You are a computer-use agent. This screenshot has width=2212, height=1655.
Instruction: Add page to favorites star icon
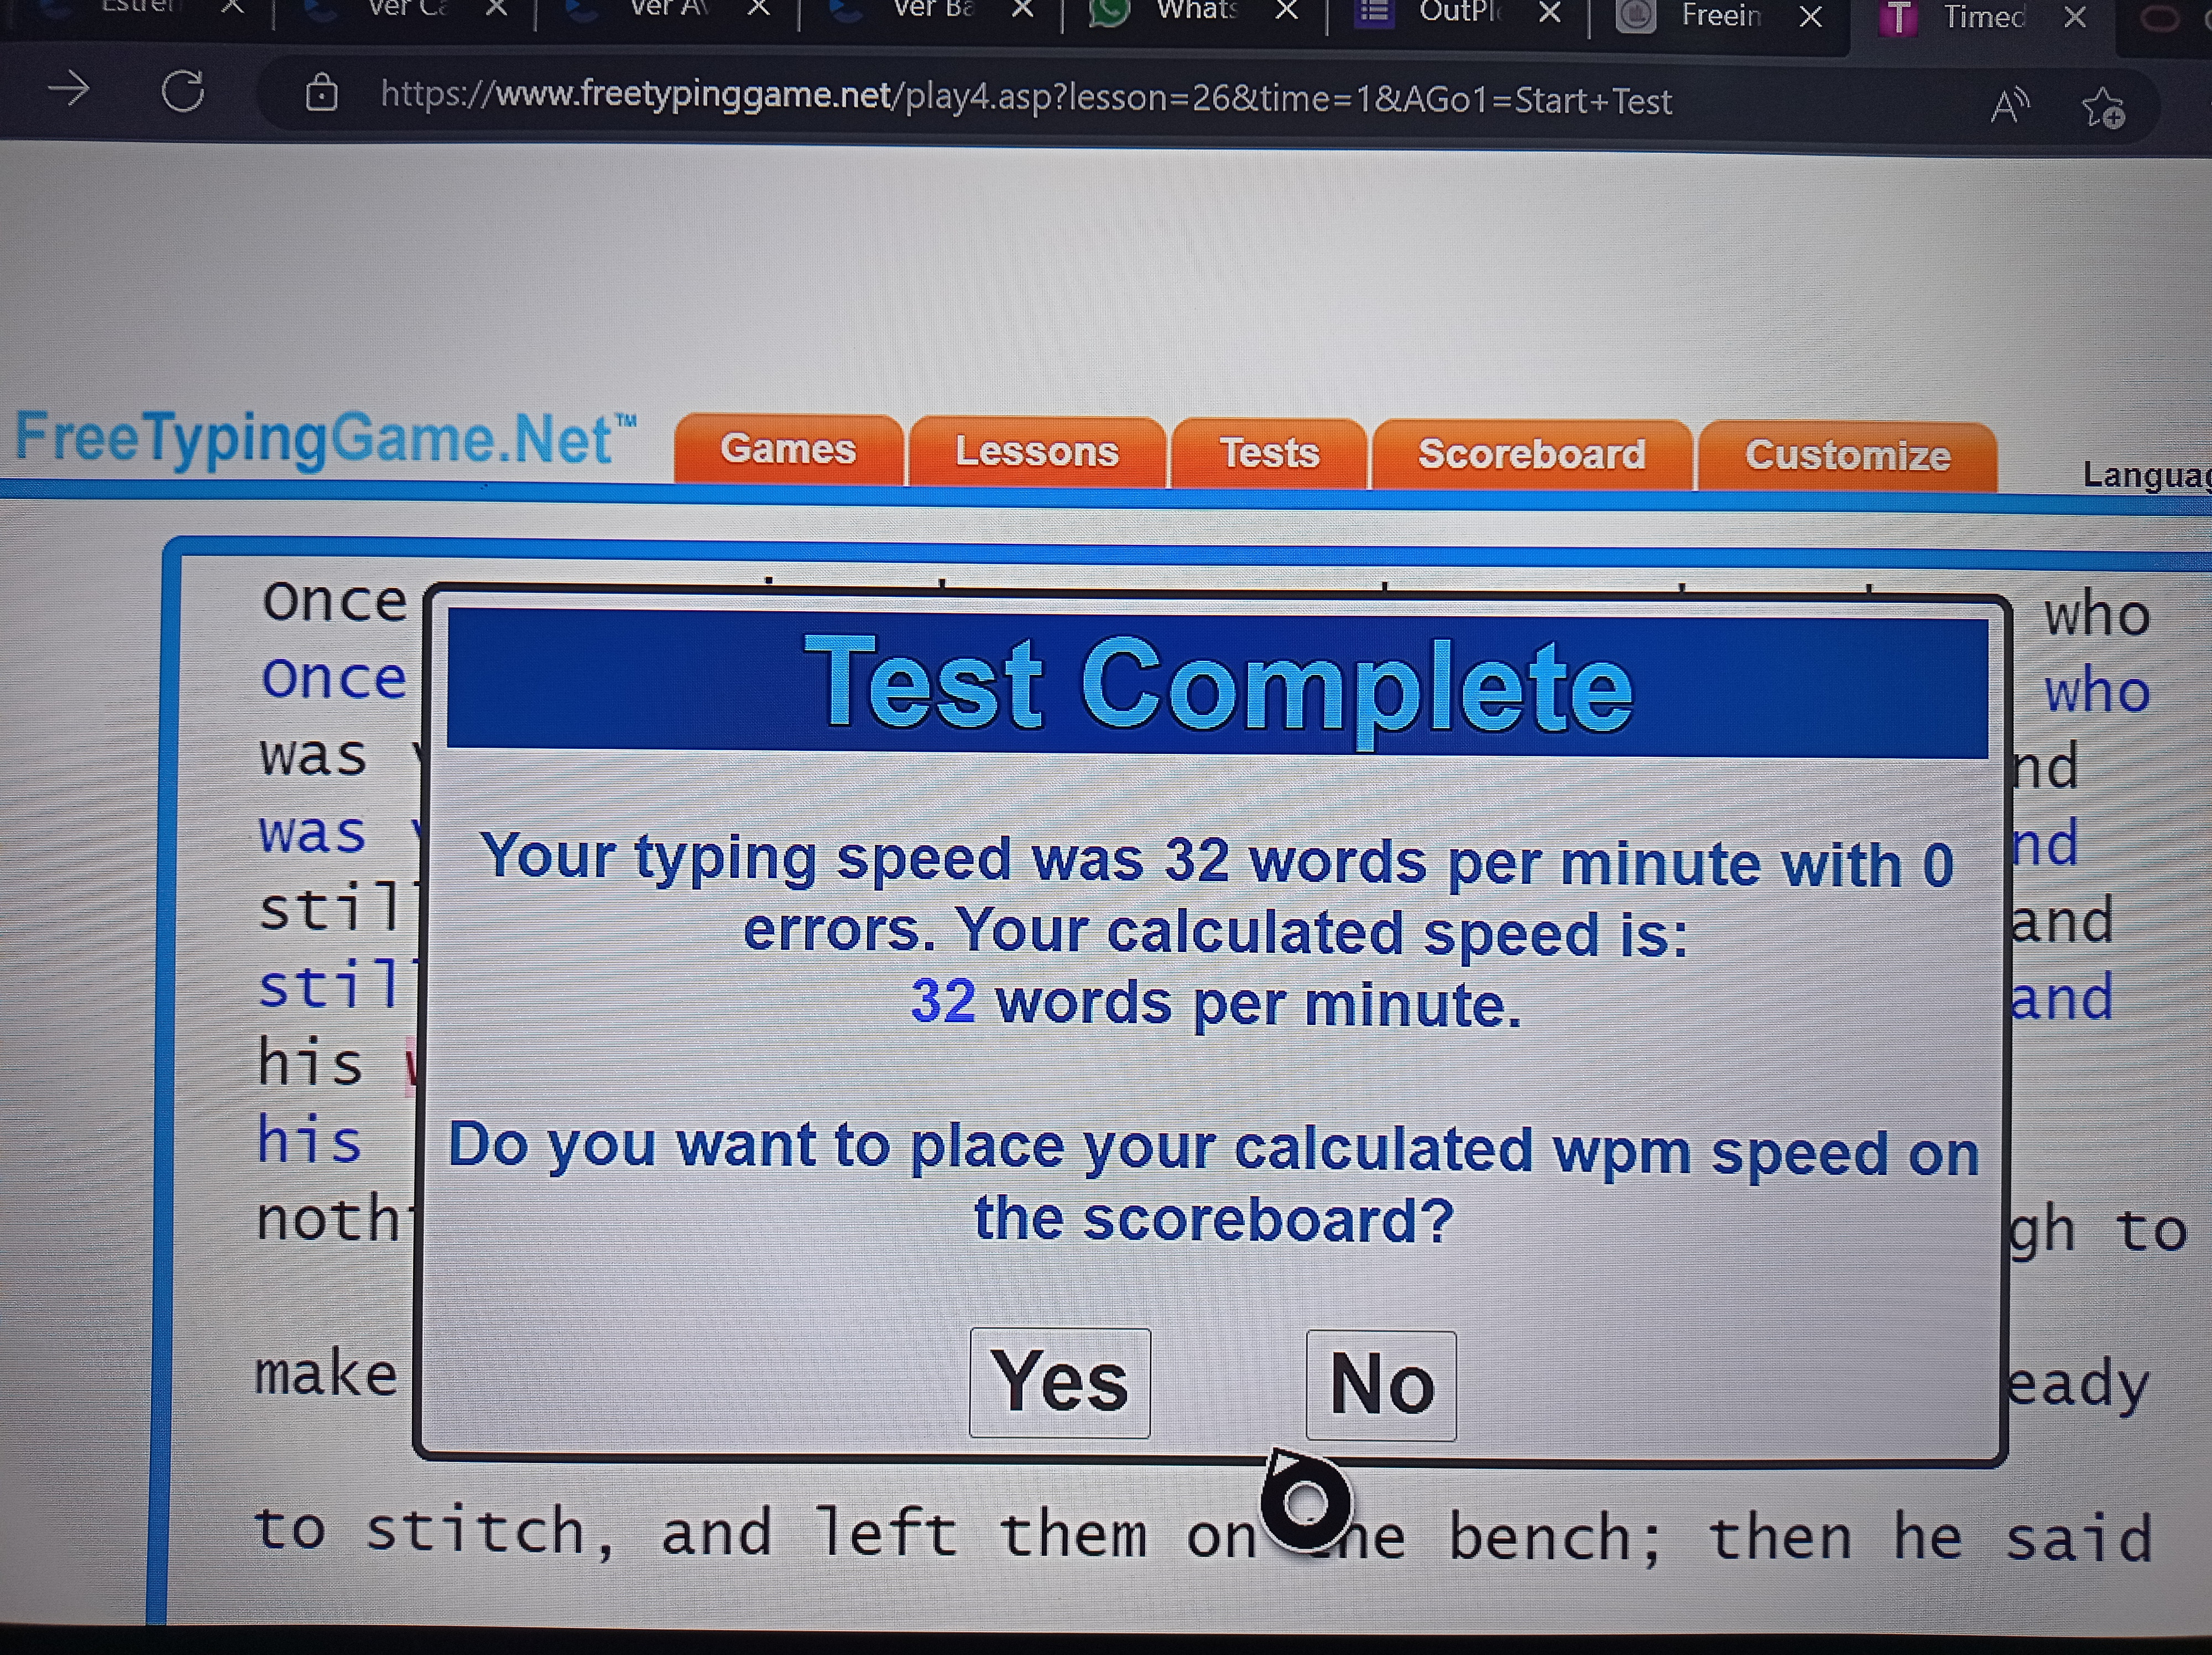click(2102, 108)
